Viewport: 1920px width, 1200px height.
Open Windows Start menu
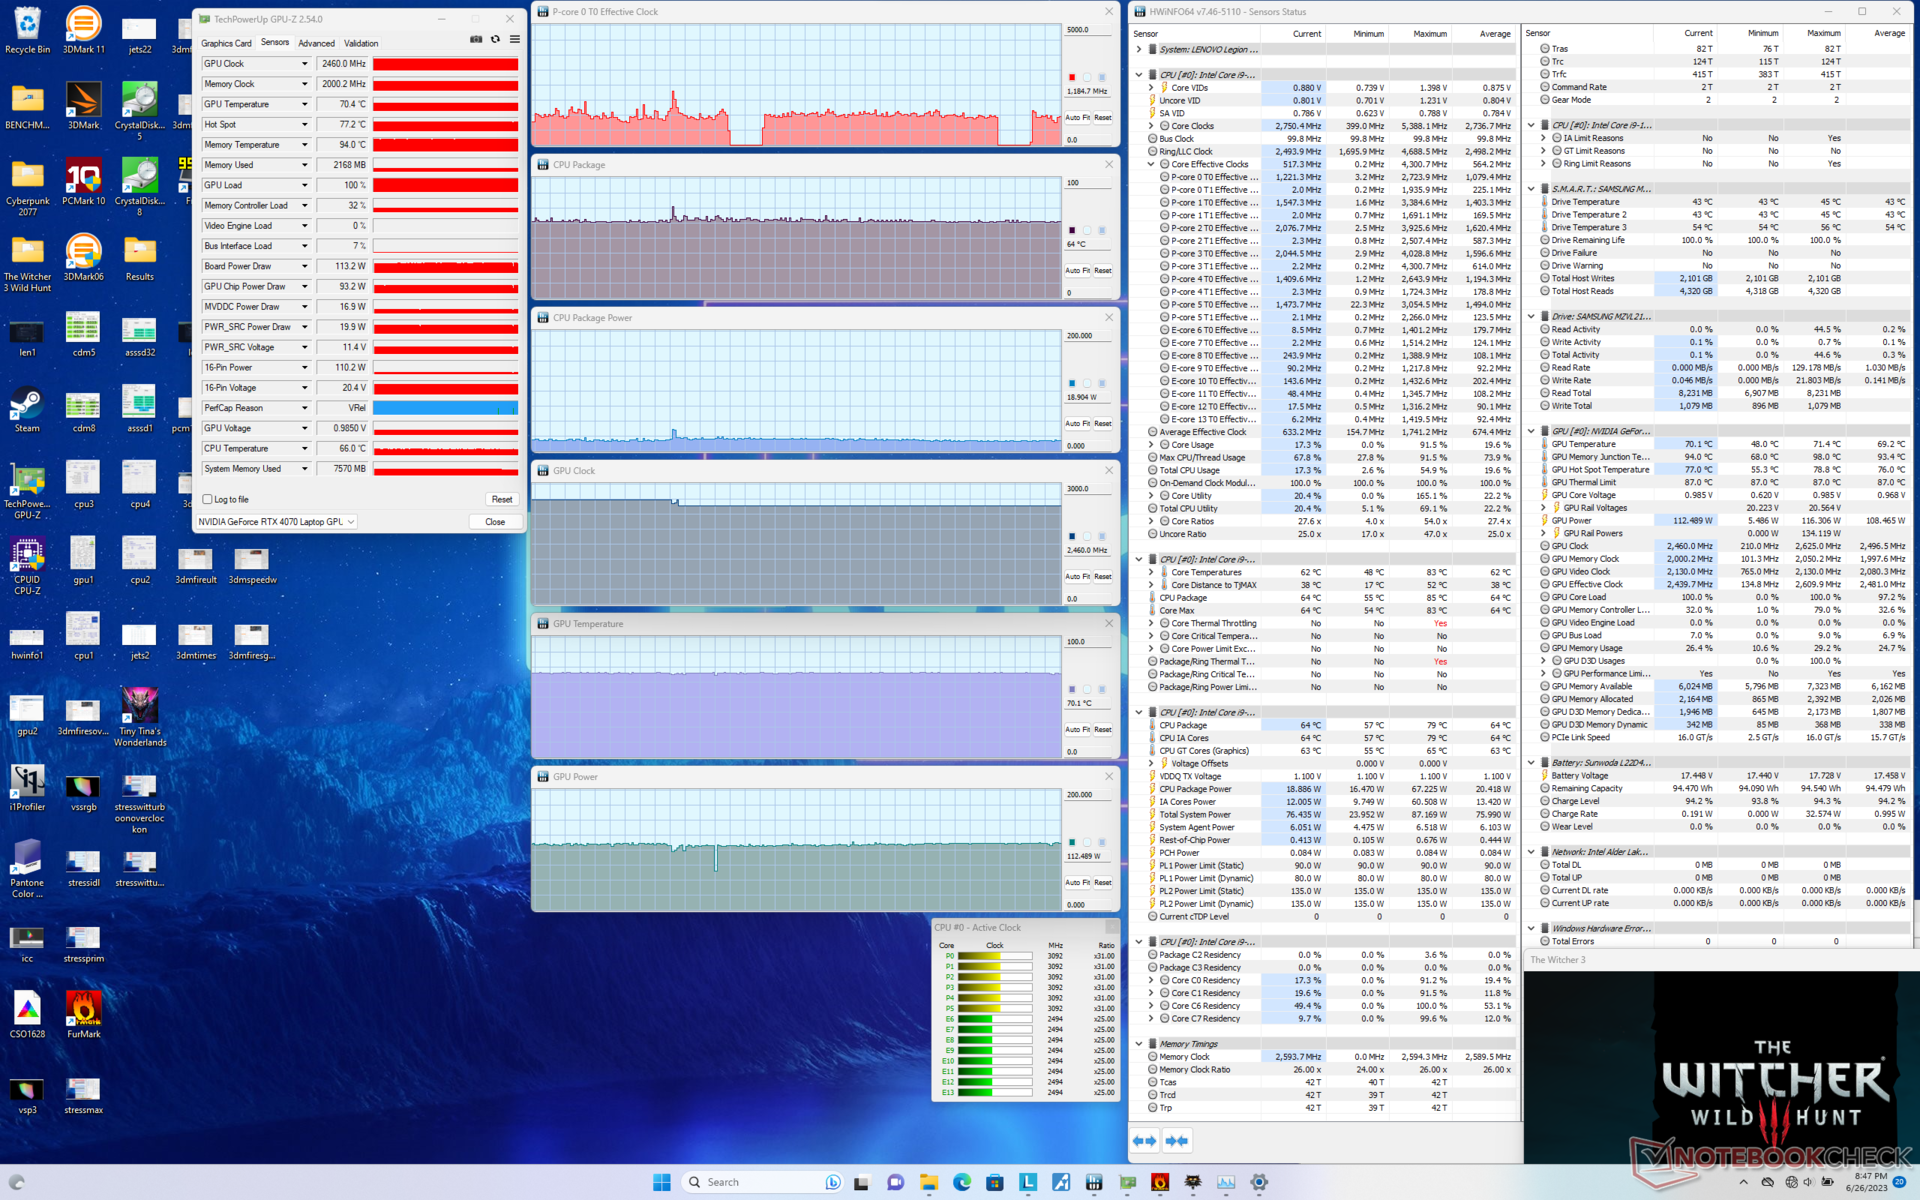tap(661, 1182)
